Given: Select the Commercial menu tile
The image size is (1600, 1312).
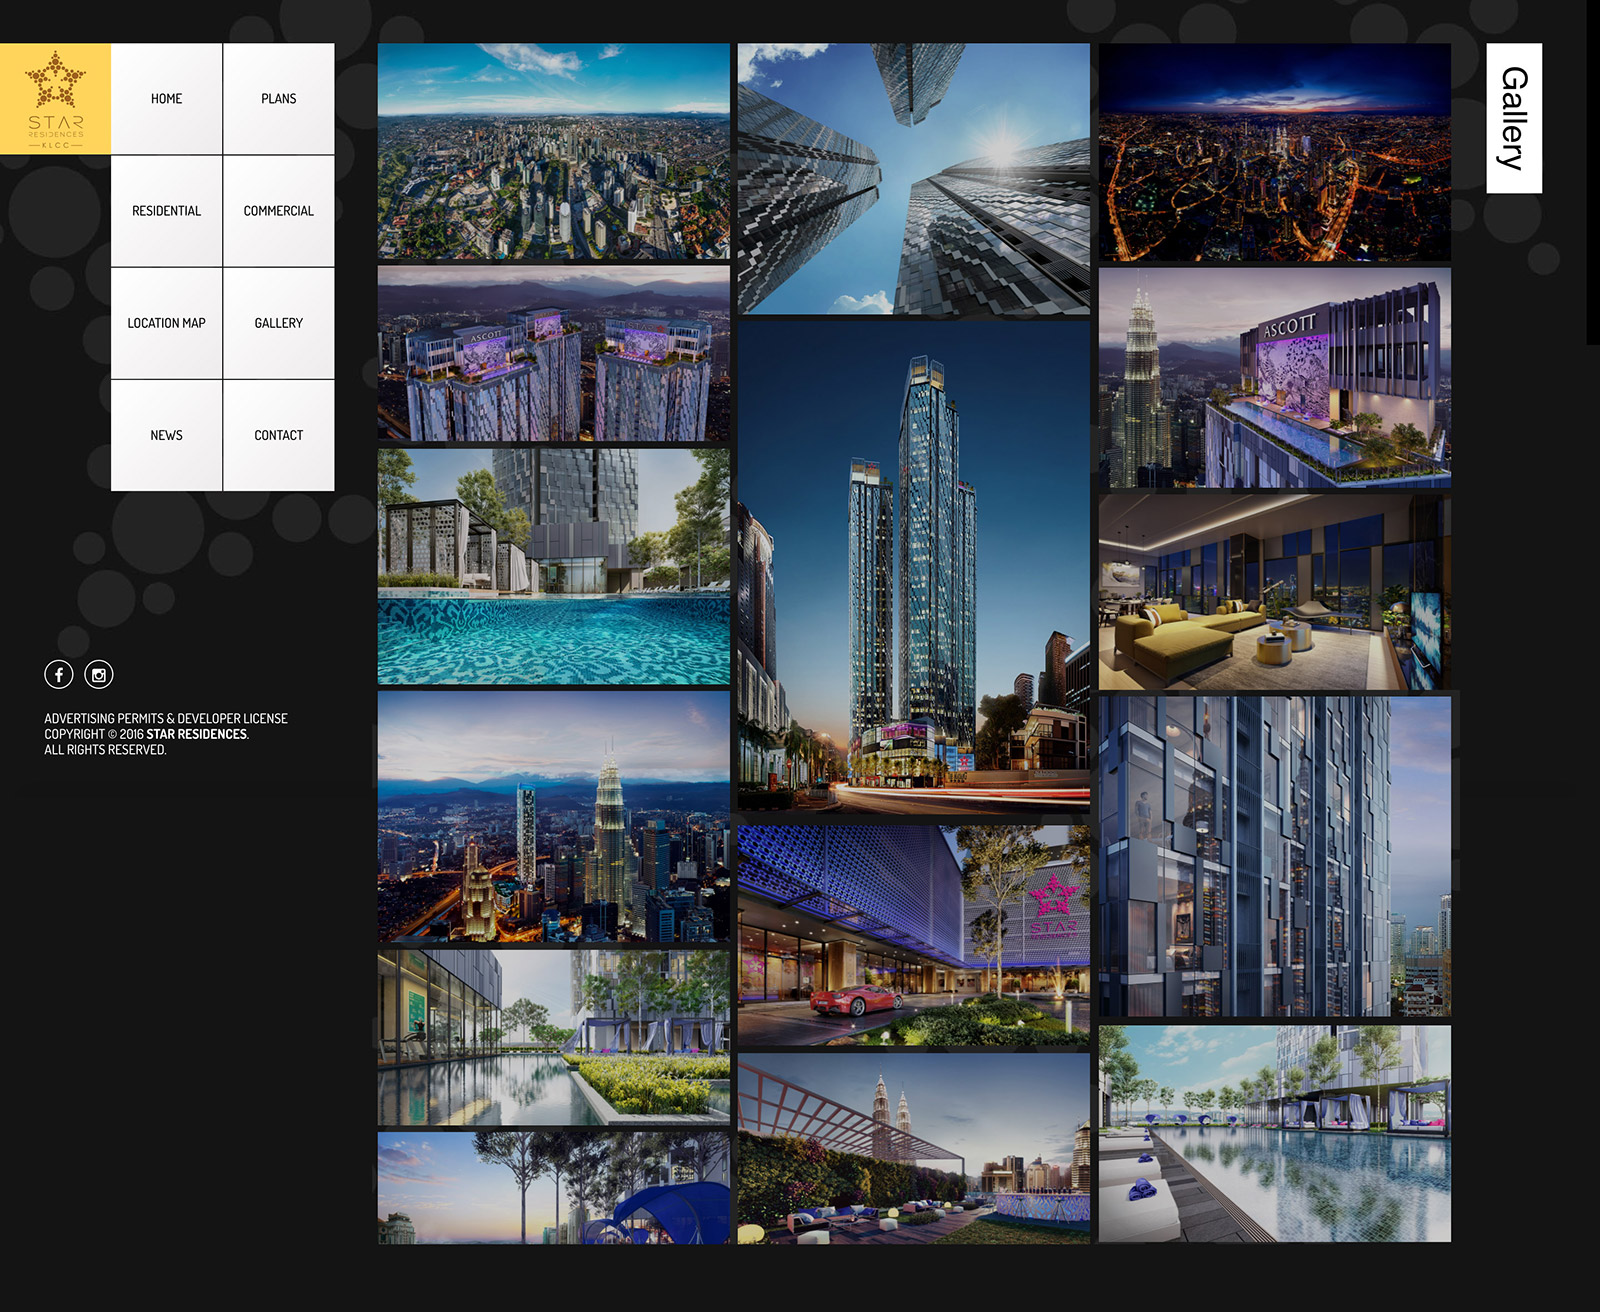Looking at the screenshot, I should pyautogui.click(x=279, y=211).
